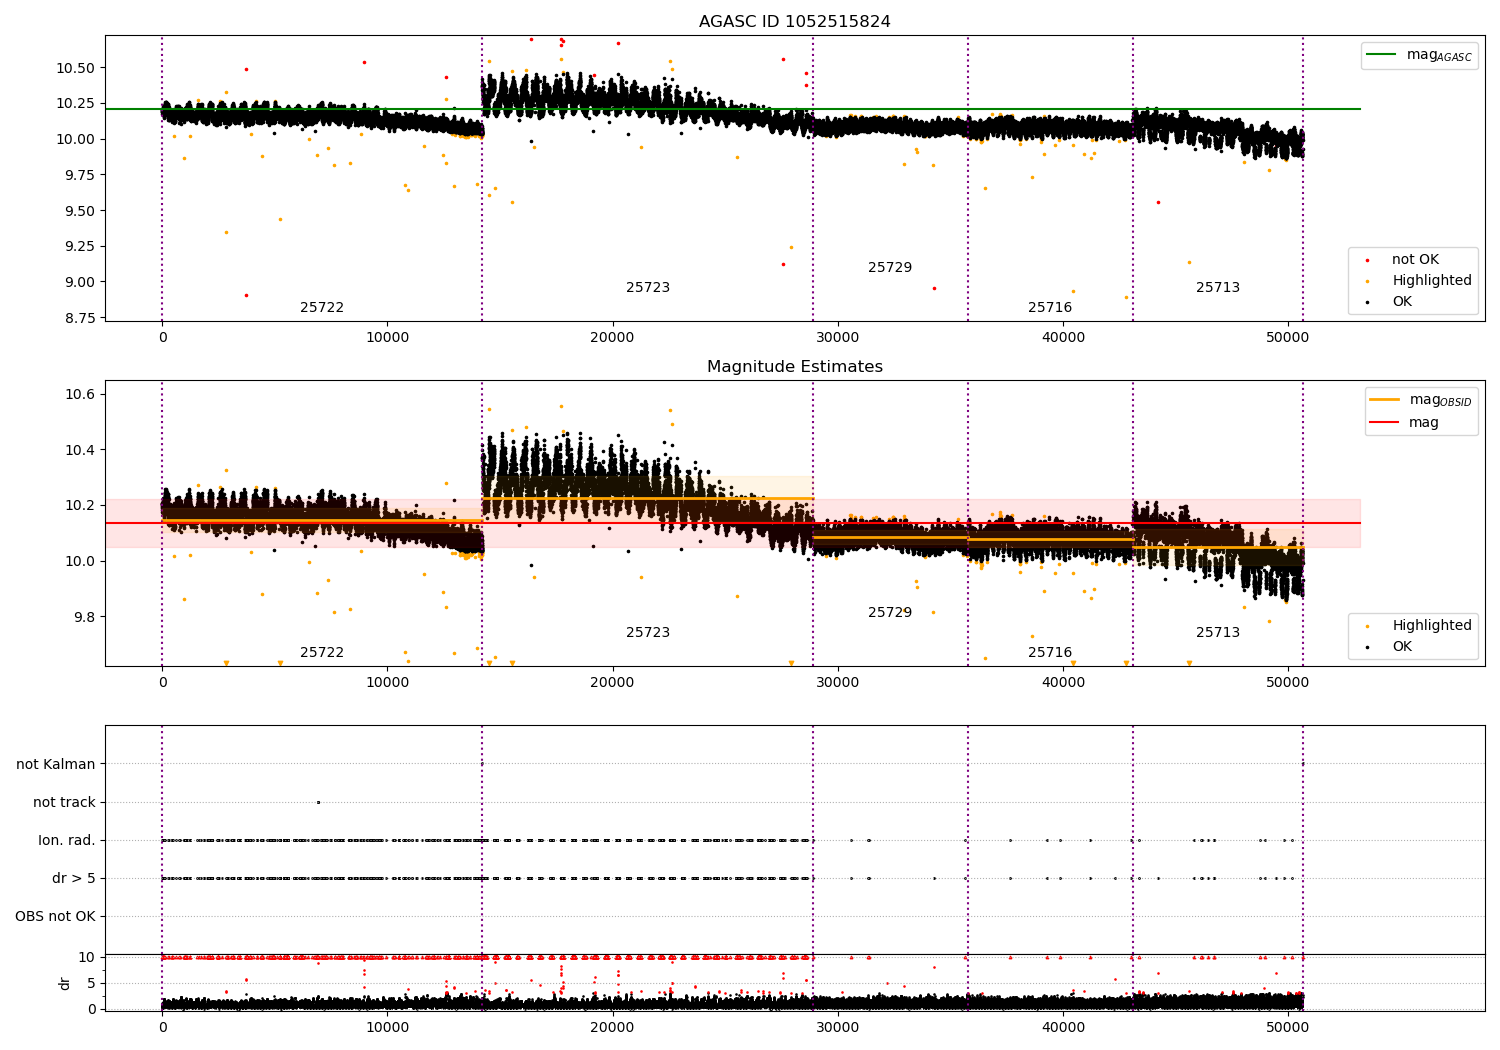The height and width of the screenshot is (1050, 1500).
Task: Click 'Highlighted' in the middle plot legend
Action: coord(1432,626)
